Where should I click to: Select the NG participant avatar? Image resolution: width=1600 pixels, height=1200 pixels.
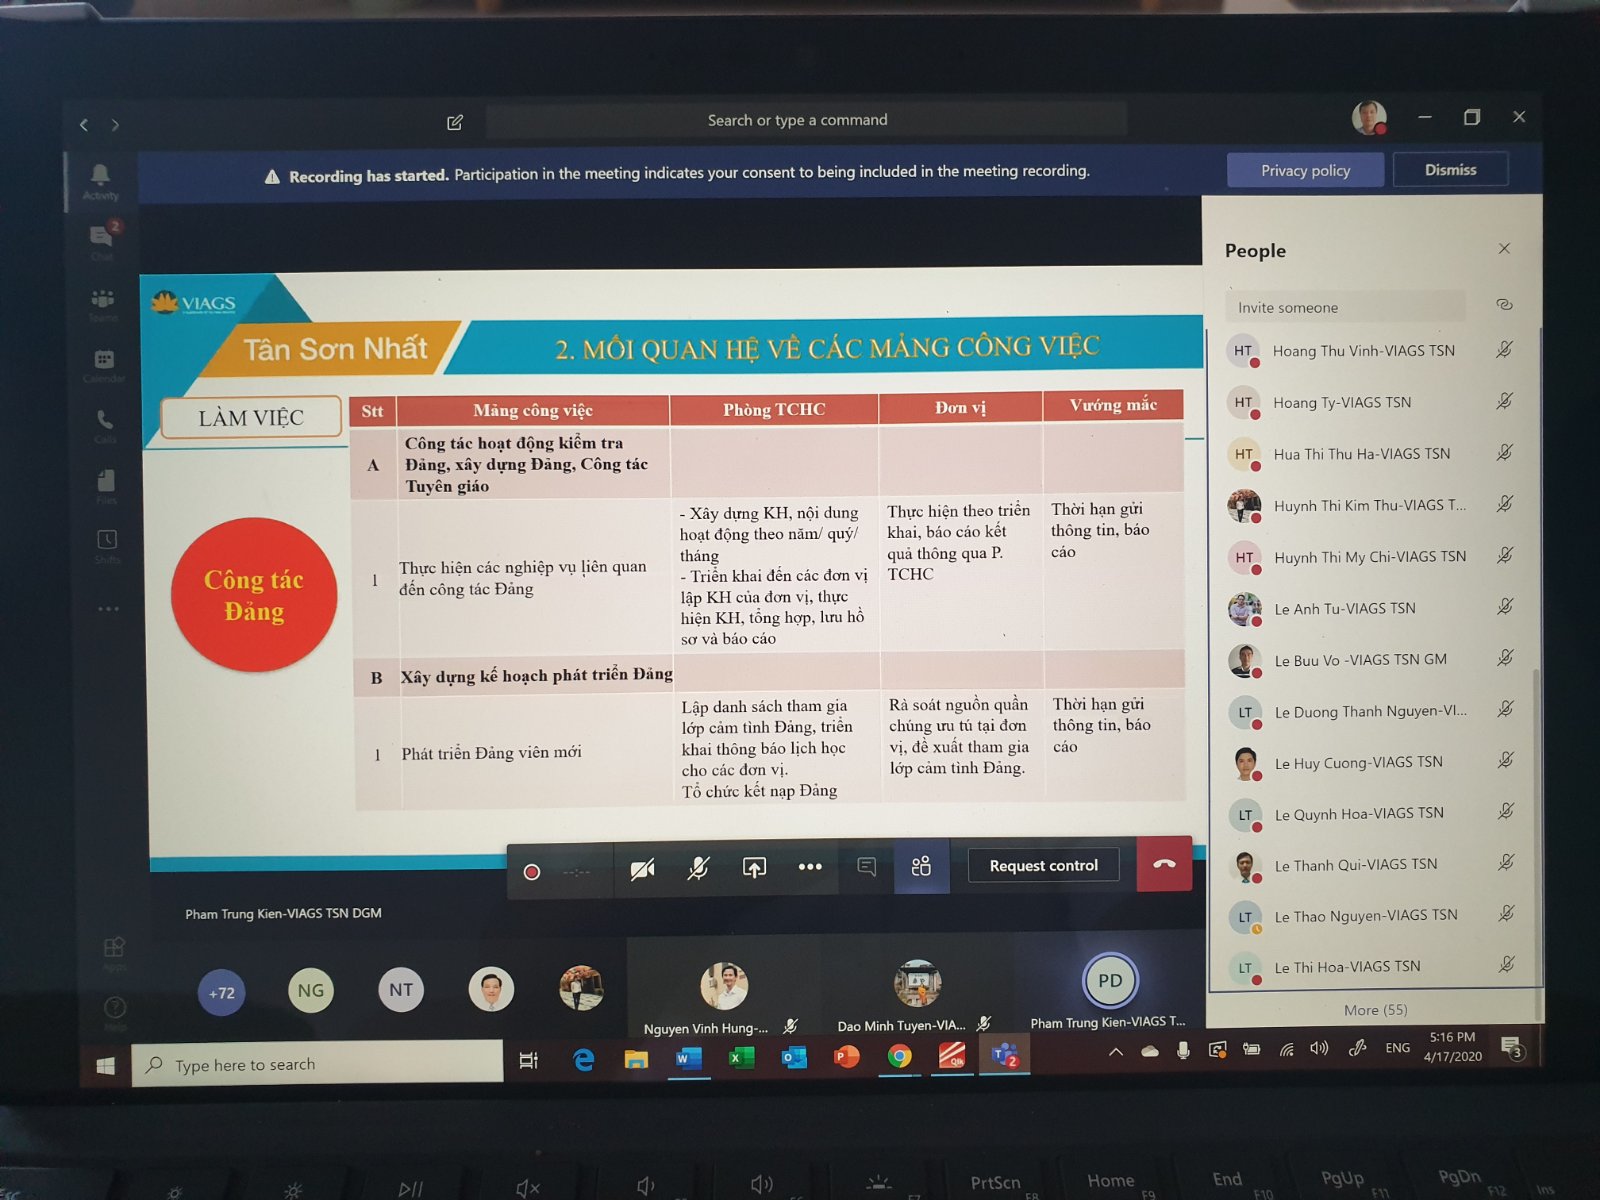pos(311,990)
